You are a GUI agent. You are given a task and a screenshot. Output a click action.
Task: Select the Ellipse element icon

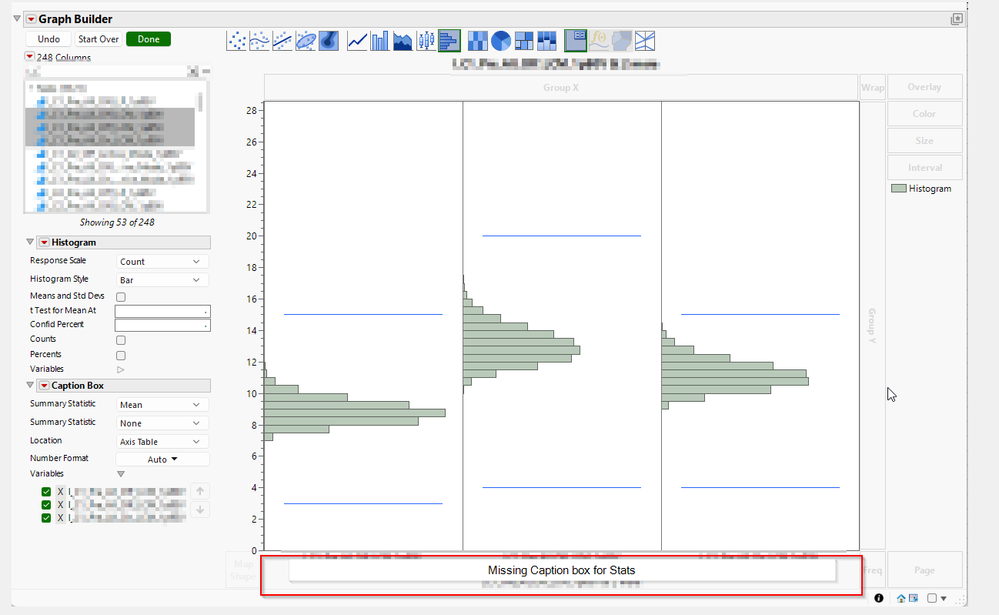point(306,41)
